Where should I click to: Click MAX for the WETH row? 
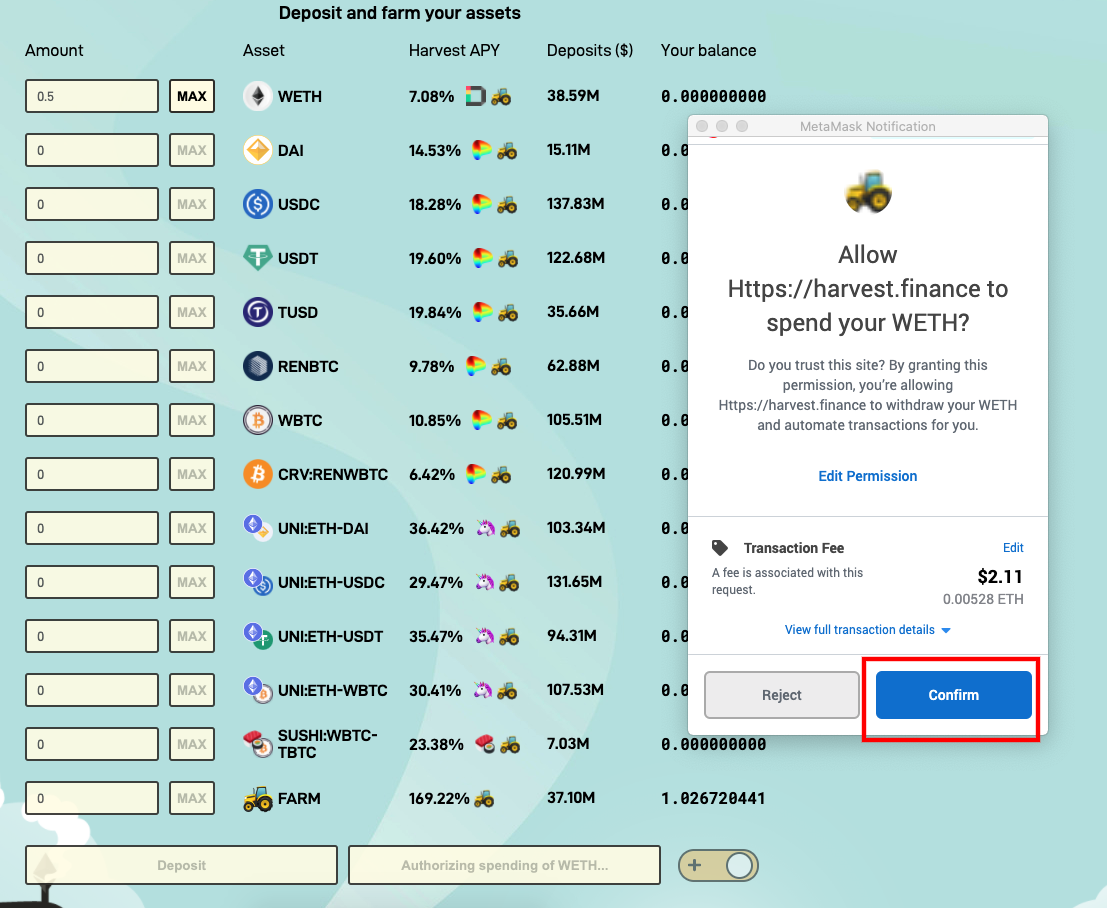click(192, 96)
